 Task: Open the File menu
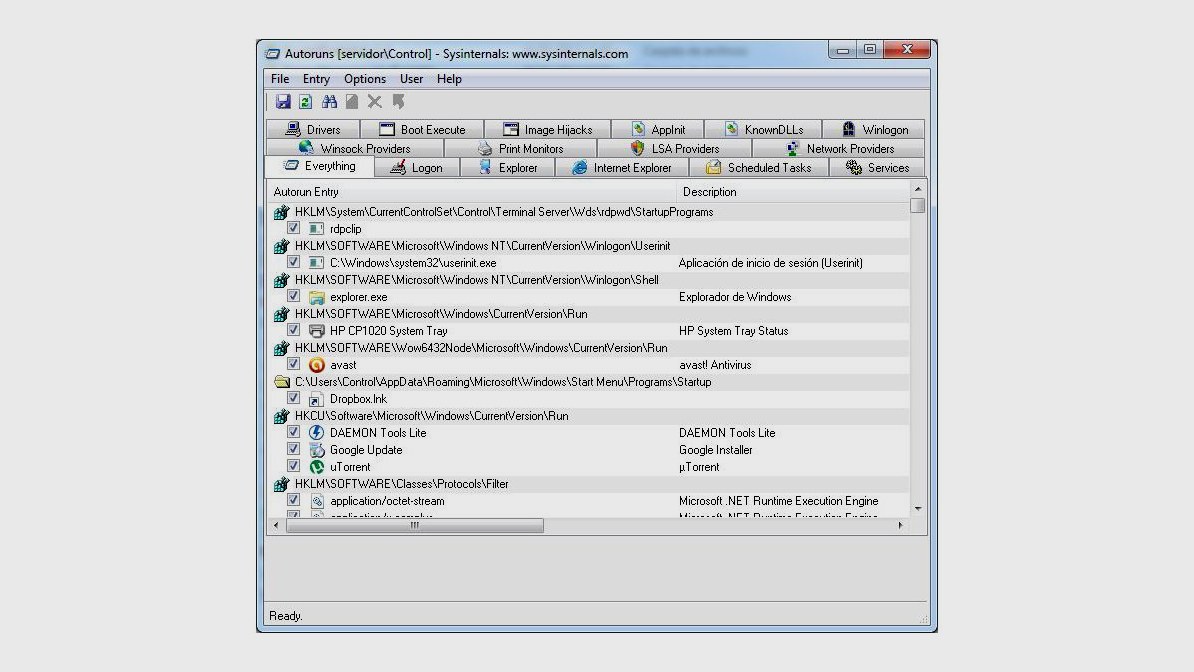[279, 78]
